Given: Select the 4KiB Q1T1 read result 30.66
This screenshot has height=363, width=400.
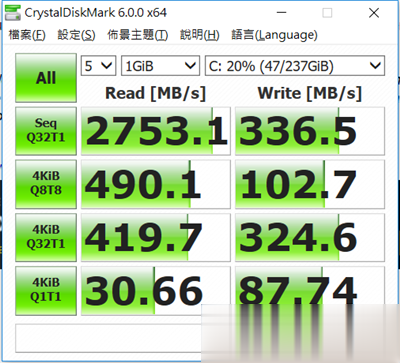Looking at the screenshot, I should click(x=156, y=291).
